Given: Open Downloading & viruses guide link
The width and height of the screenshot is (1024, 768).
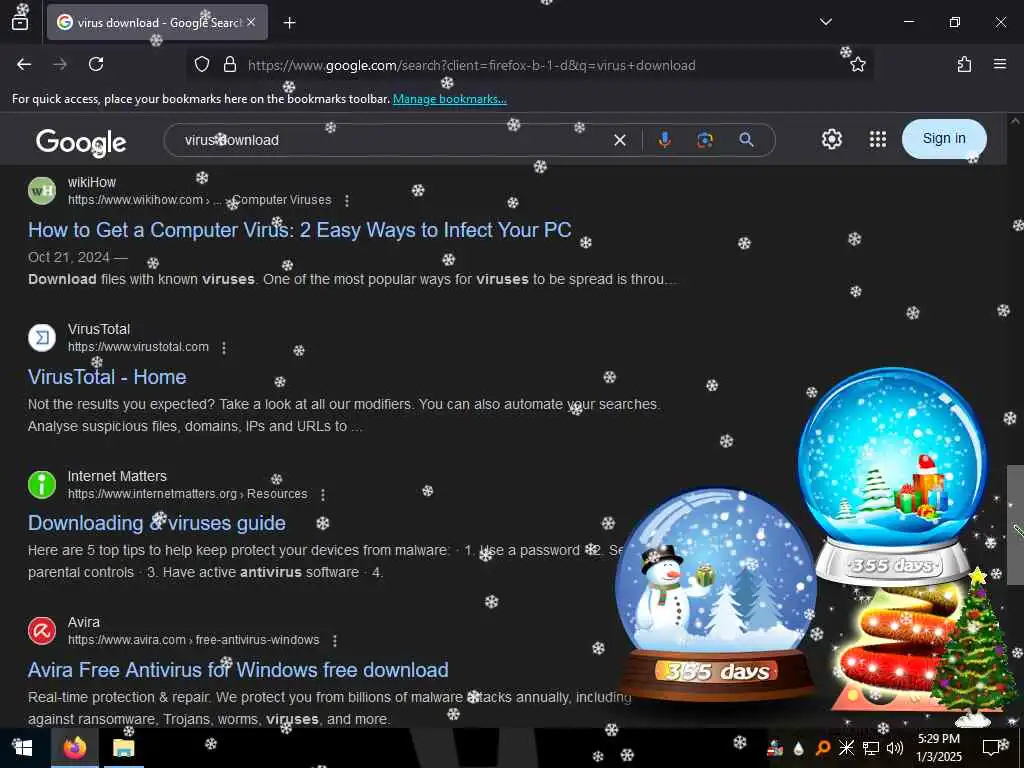Looking at the screenshot, I should tap(157, 523).
